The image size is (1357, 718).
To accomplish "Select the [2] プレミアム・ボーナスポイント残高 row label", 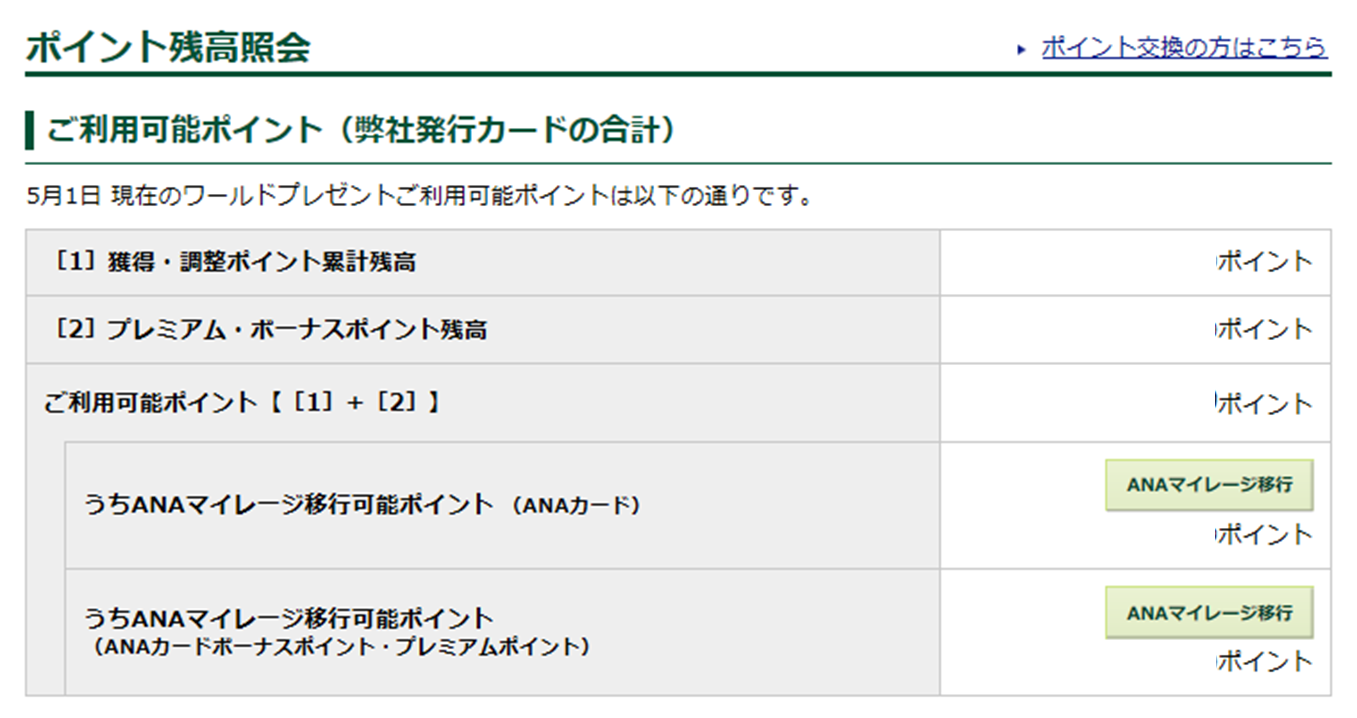I will click(x=268, y=330).
